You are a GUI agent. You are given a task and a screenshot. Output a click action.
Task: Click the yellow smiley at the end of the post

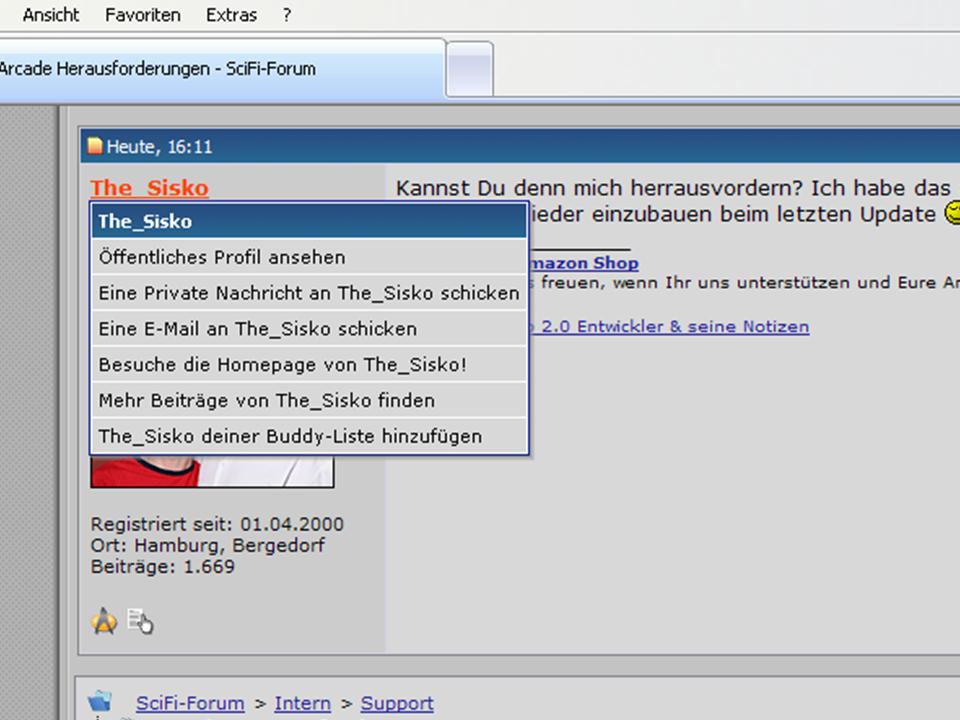pyautogui.click(x=952, y=214)
